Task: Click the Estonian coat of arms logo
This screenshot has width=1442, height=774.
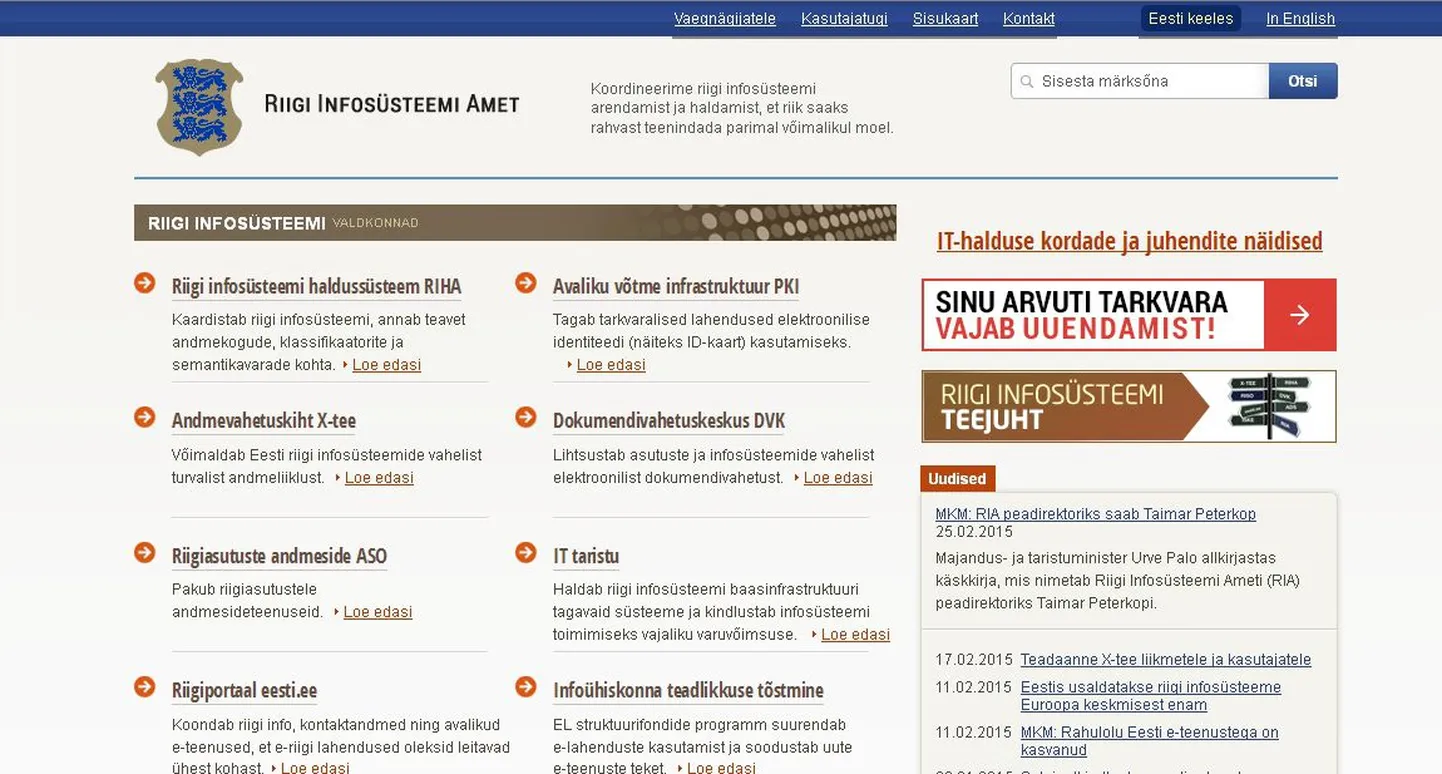Action: coord(200,105)
